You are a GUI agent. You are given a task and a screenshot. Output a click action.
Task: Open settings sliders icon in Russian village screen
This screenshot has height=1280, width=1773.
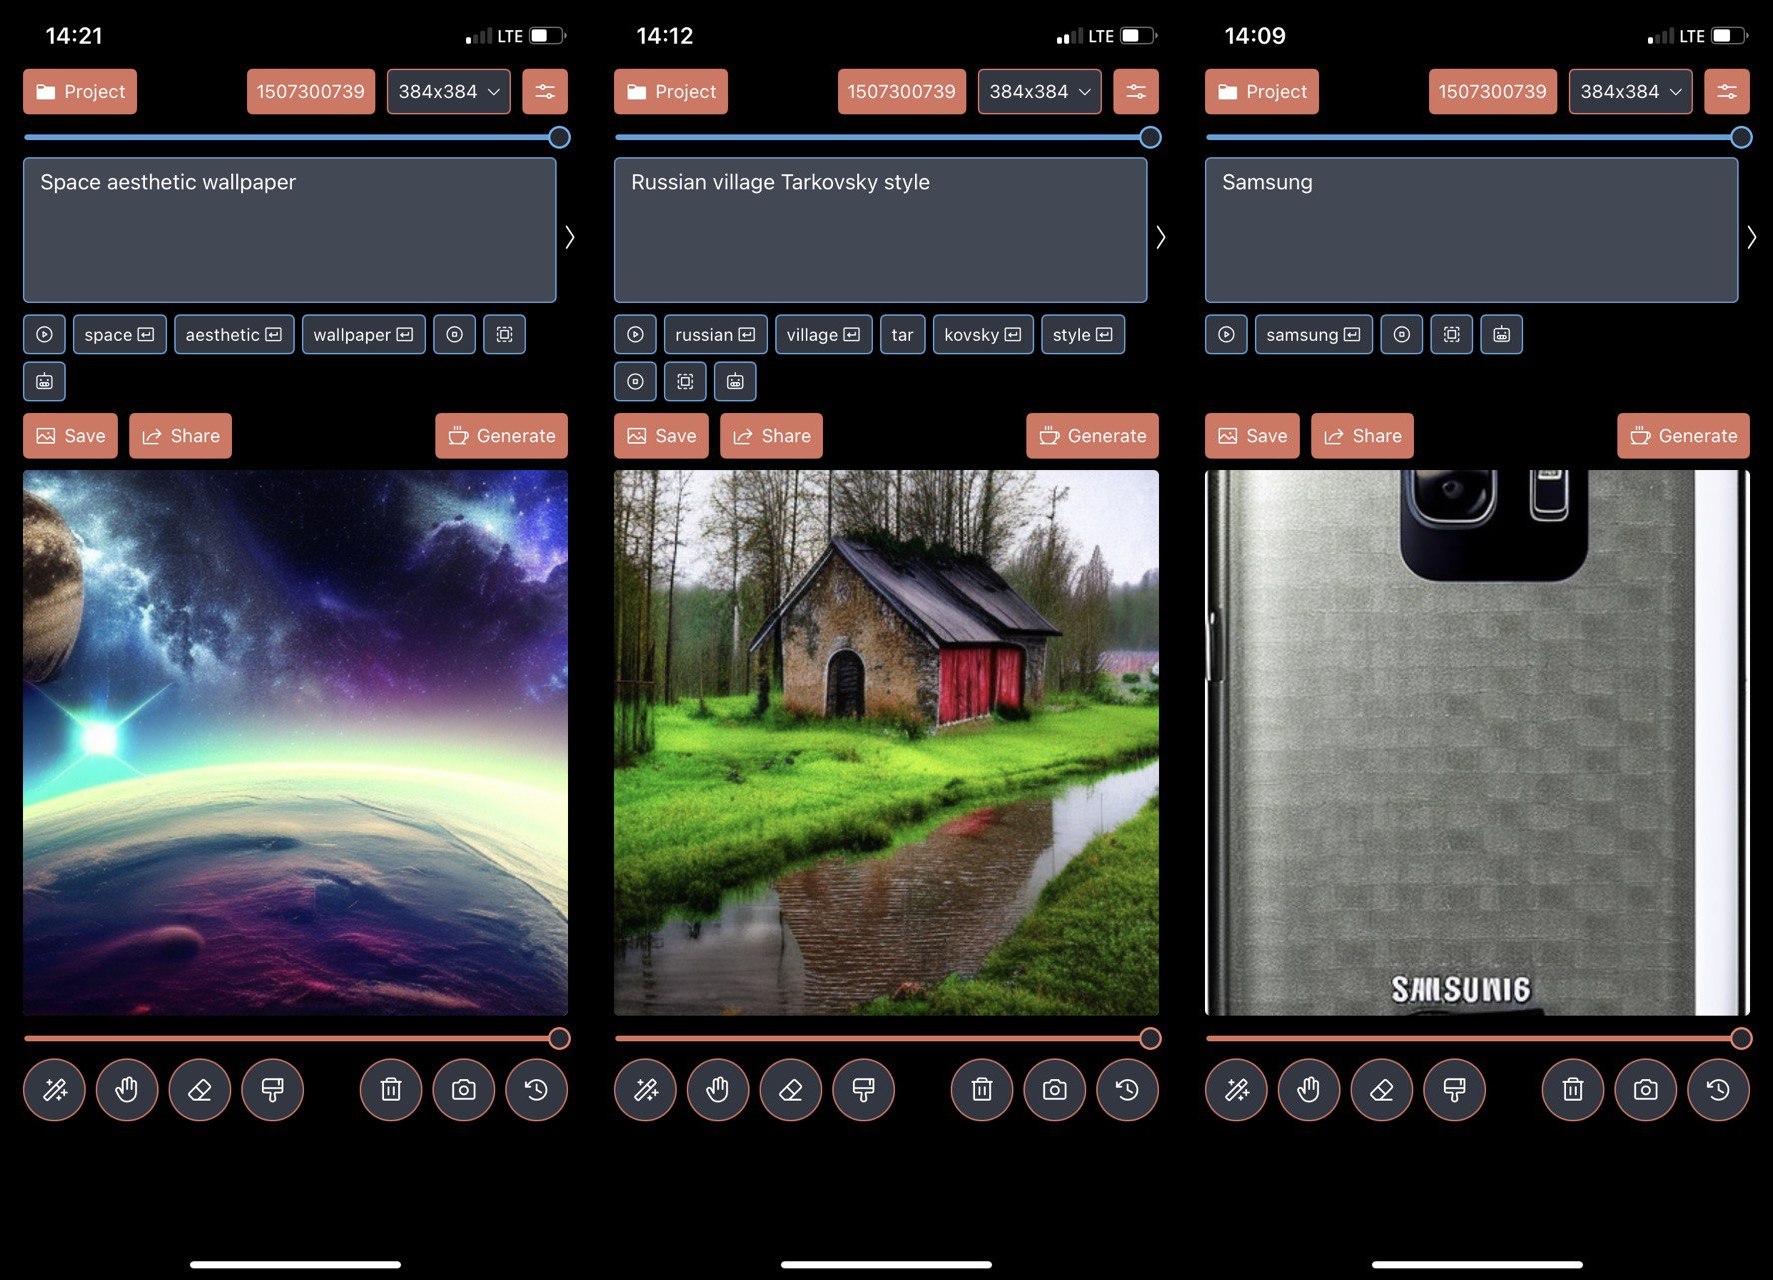tap(1136, 92)
